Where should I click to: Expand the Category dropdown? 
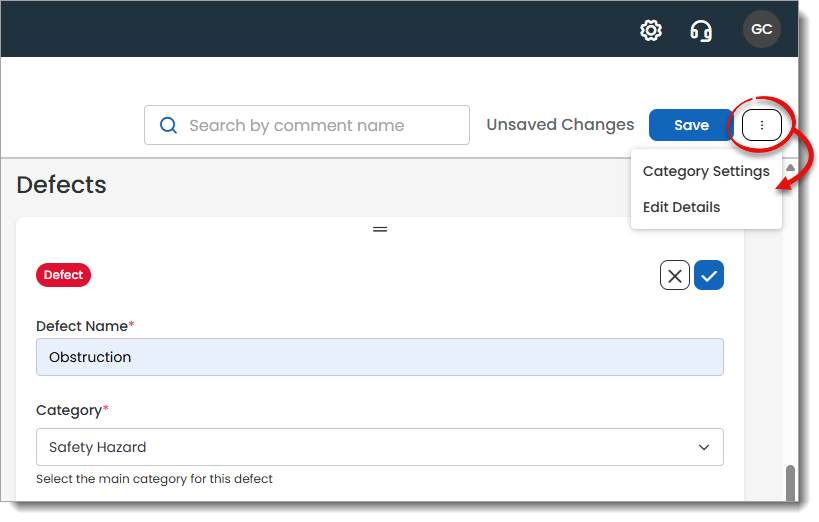379,447
